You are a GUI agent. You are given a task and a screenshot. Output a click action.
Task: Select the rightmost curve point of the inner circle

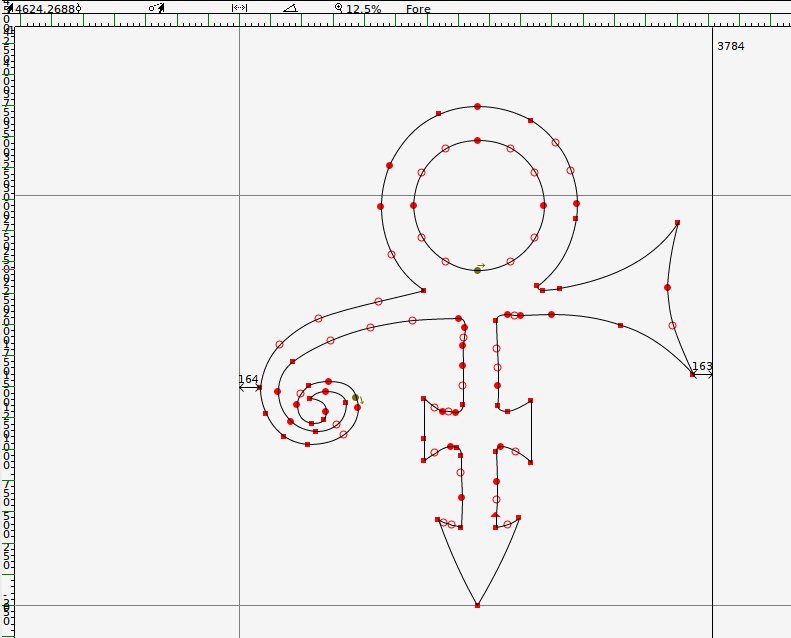(x=543, y=205)
